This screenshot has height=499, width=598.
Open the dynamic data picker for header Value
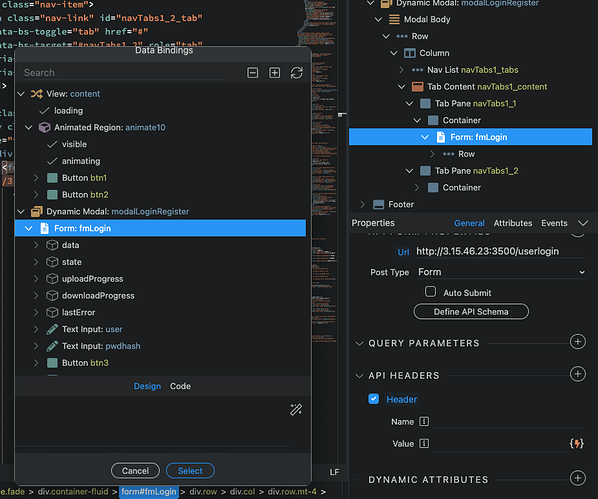576,443
